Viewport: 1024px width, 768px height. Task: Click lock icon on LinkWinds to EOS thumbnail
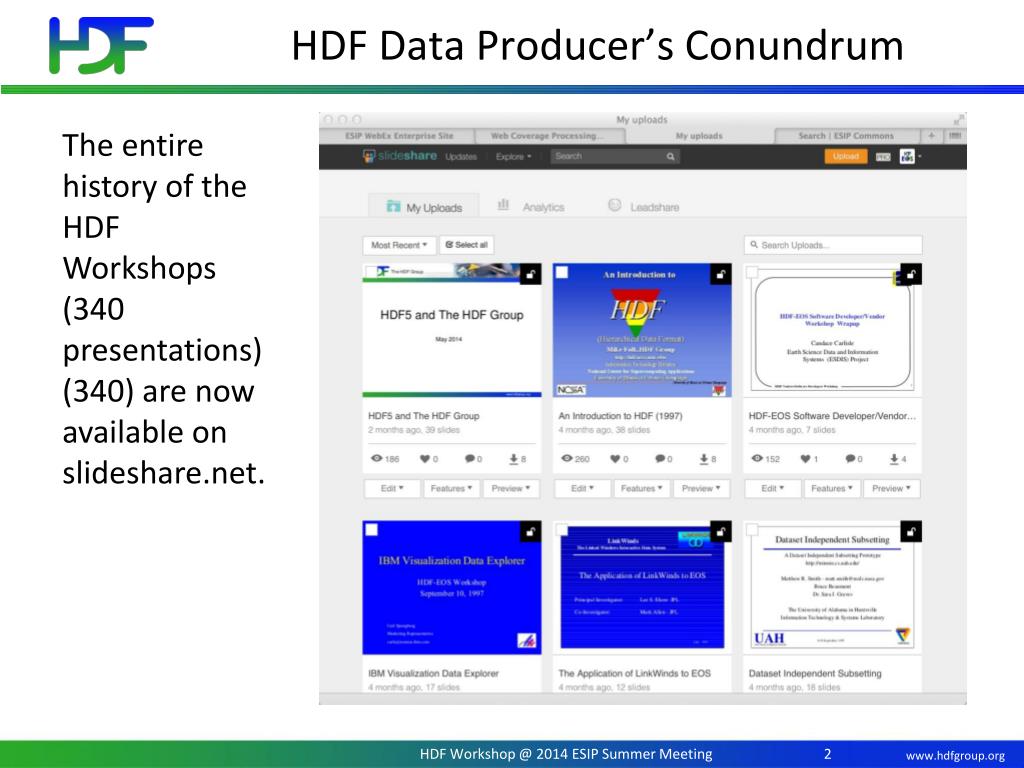point(720,532)
